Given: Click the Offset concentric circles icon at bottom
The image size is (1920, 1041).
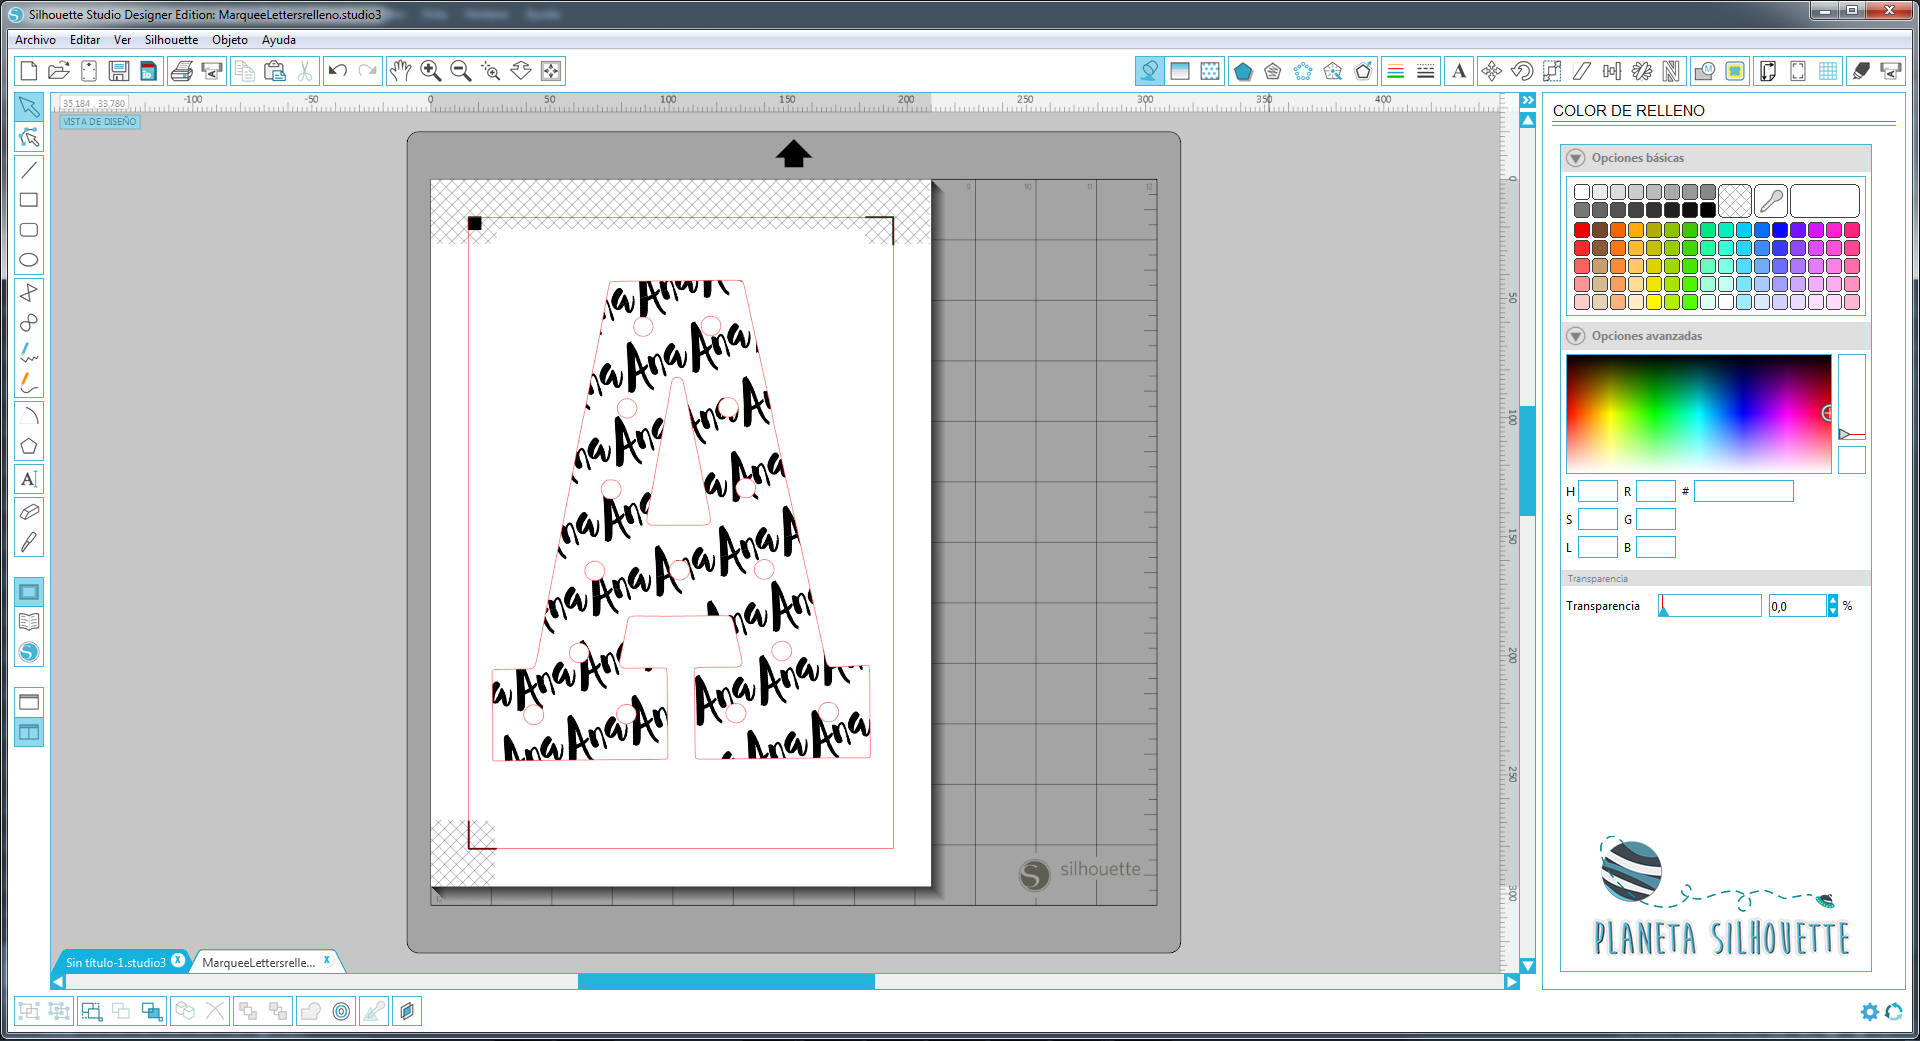Looking at the screenshot, I should pos(341,1011).
